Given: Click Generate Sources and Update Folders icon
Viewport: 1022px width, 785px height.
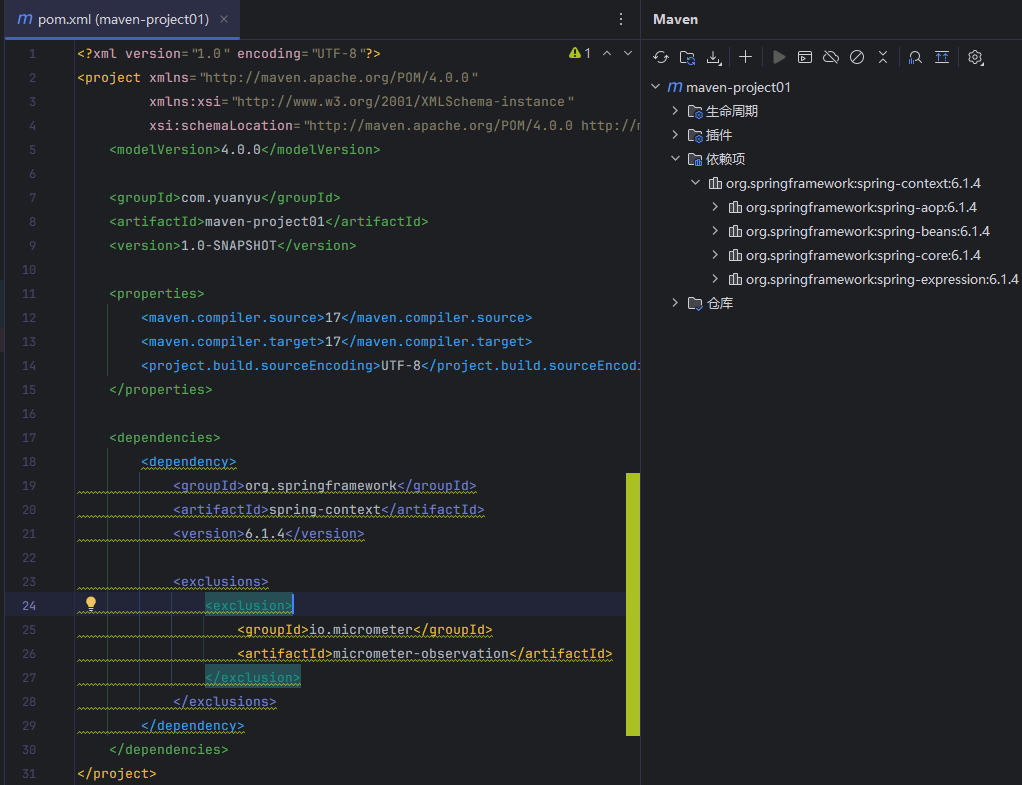Looking at the screenshot, I should 687,58.
